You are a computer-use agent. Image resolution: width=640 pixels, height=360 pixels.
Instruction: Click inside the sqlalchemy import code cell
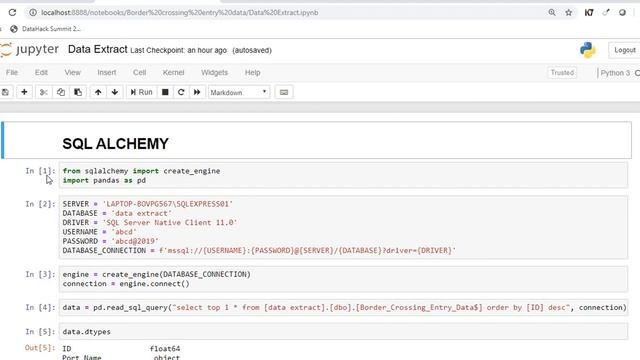[343, 176]
